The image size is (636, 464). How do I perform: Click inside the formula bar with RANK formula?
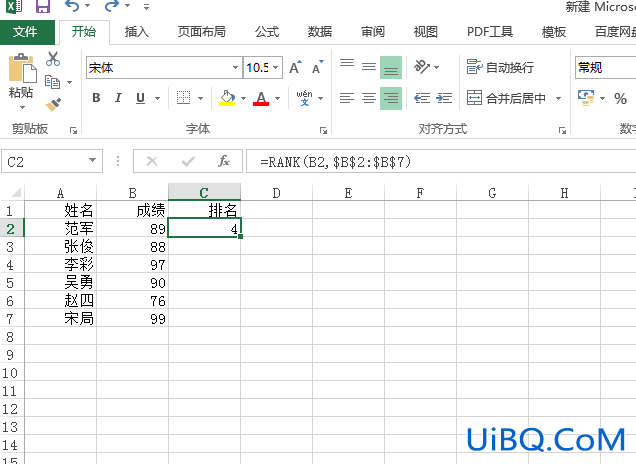[441, 161]
